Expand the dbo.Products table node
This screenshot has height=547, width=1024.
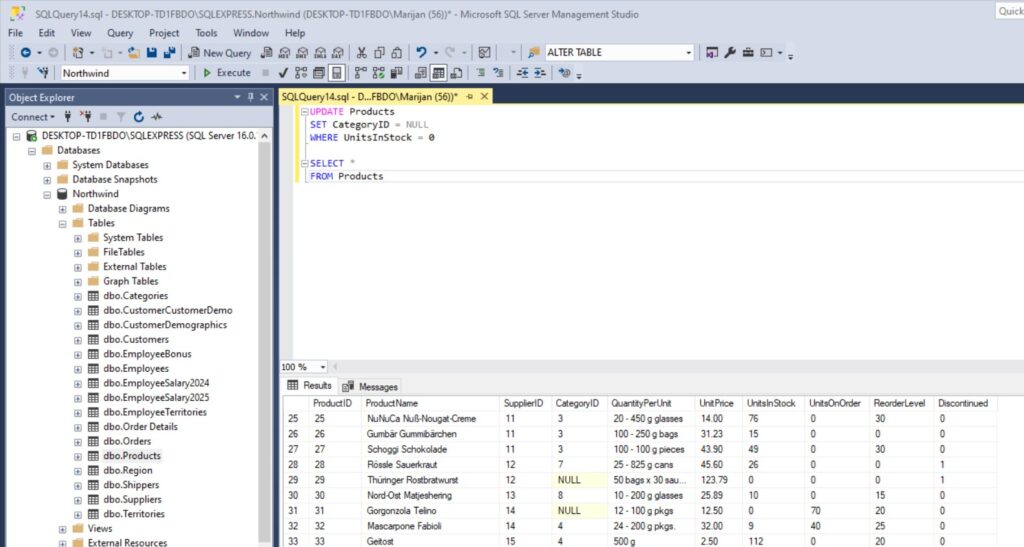(x=78, y=456)
